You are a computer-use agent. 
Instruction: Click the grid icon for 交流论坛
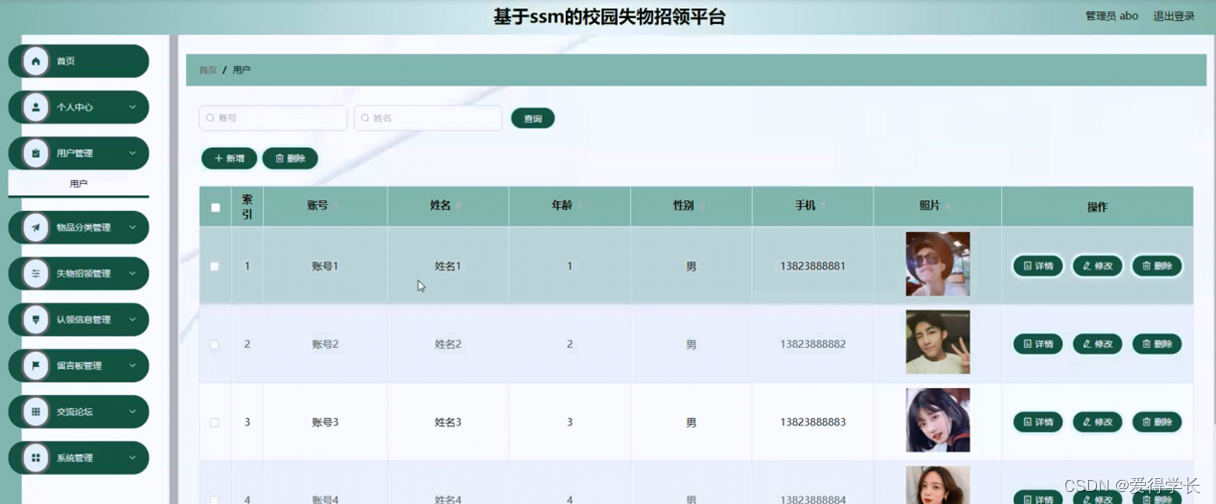[x=36, y=411]
